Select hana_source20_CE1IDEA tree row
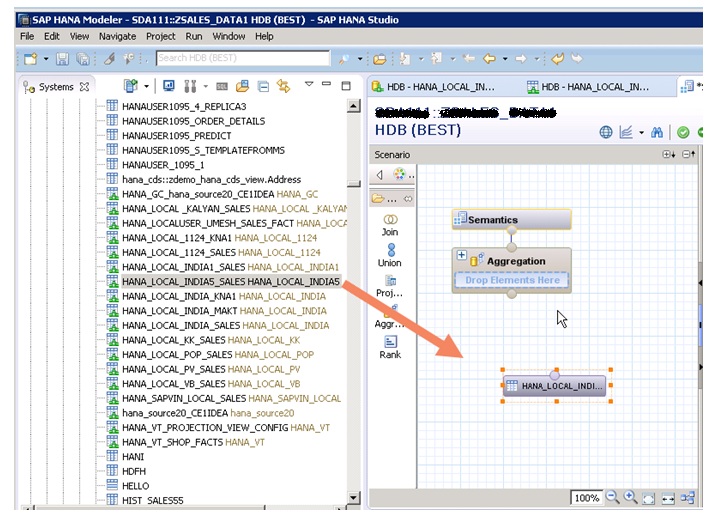 [201, 413]
